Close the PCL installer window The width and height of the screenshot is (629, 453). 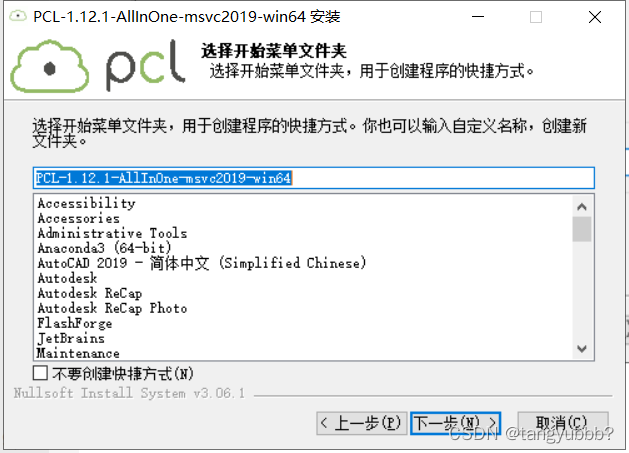point(595,17)
